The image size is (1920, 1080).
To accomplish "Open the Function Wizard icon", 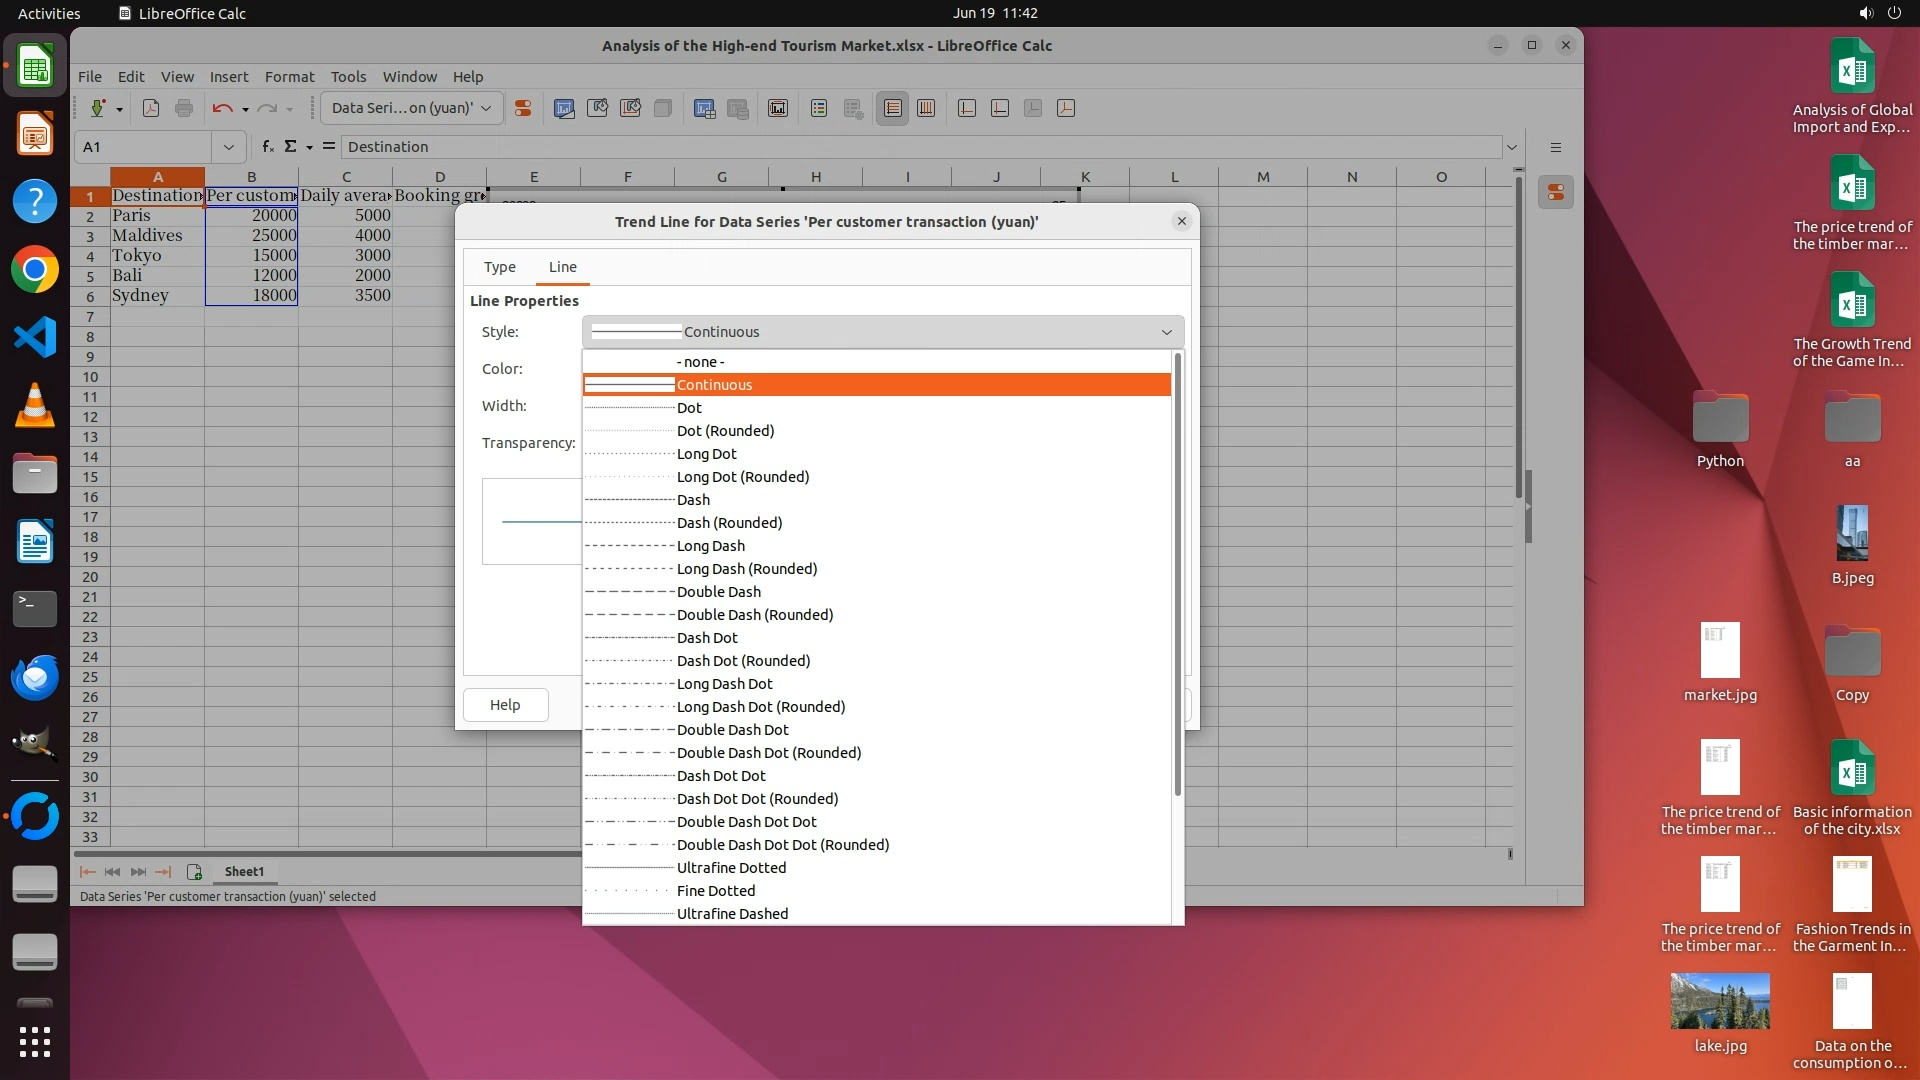I will click(x=267, y=146).
